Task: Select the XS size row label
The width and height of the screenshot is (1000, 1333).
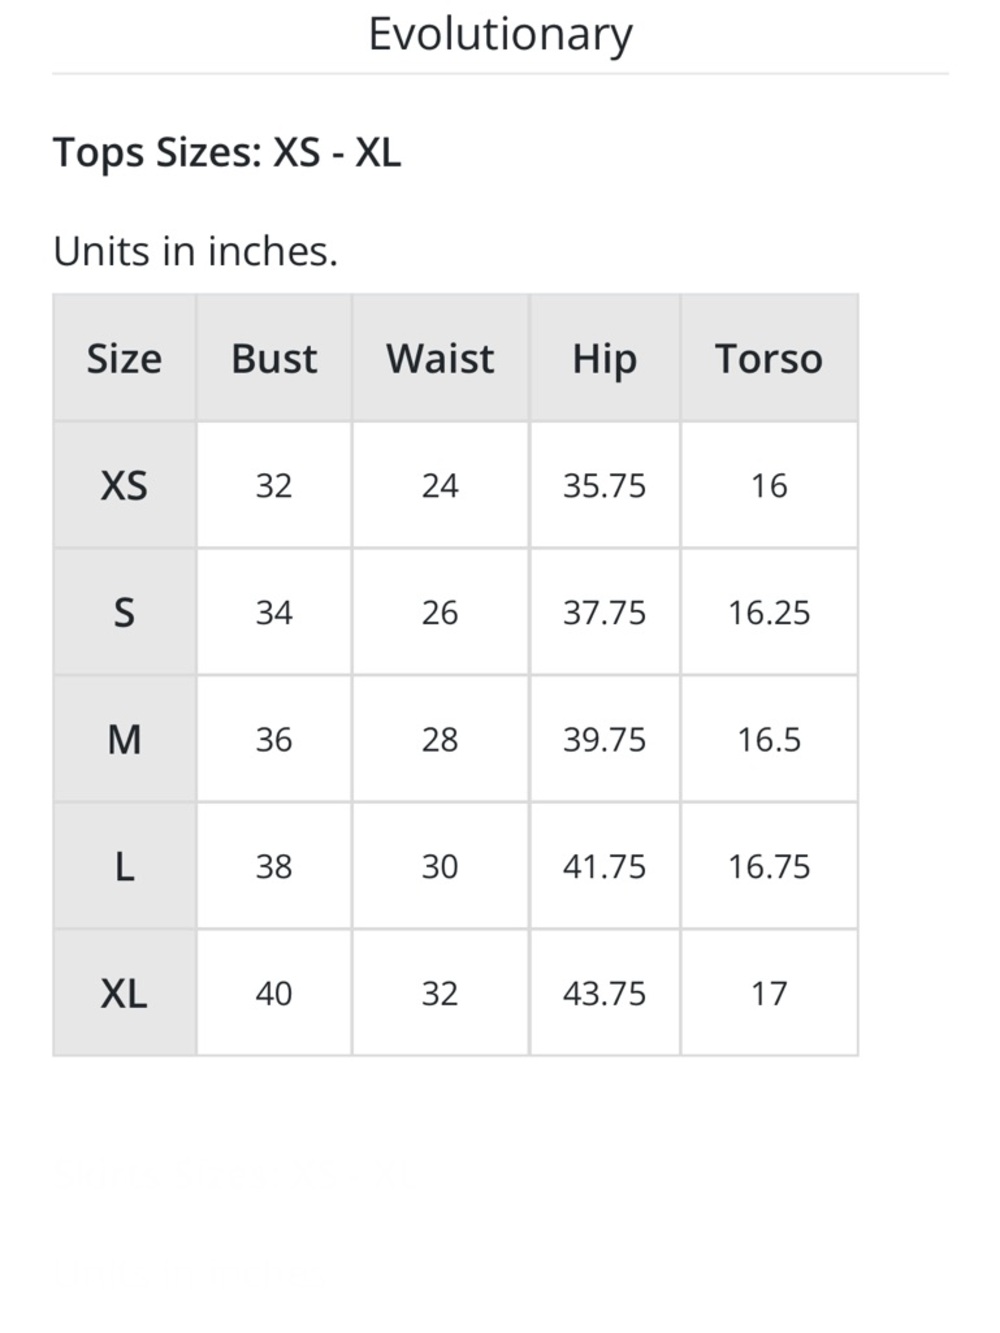Action: (124, 485)
